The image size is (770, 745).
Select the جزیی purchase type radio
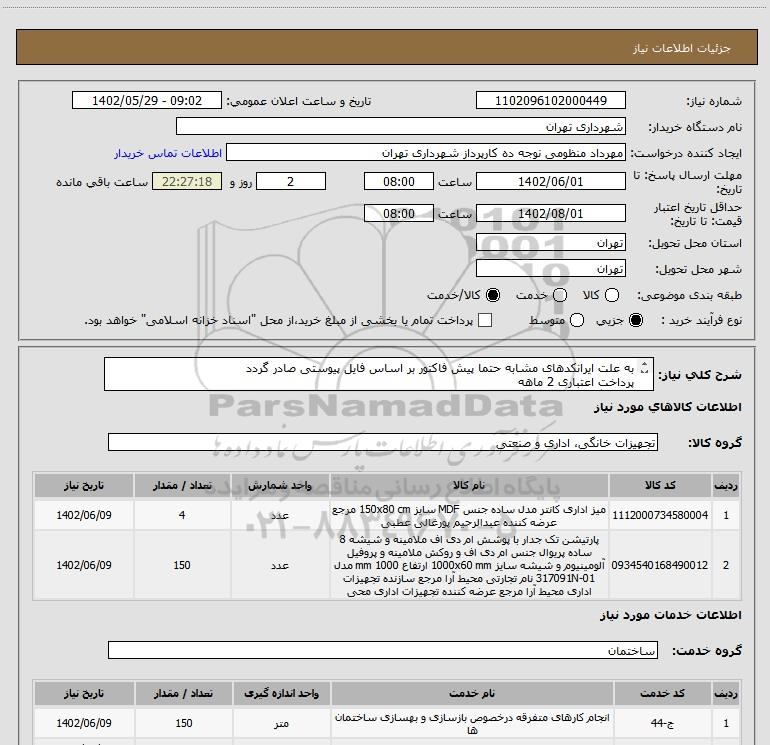point(636,320)
